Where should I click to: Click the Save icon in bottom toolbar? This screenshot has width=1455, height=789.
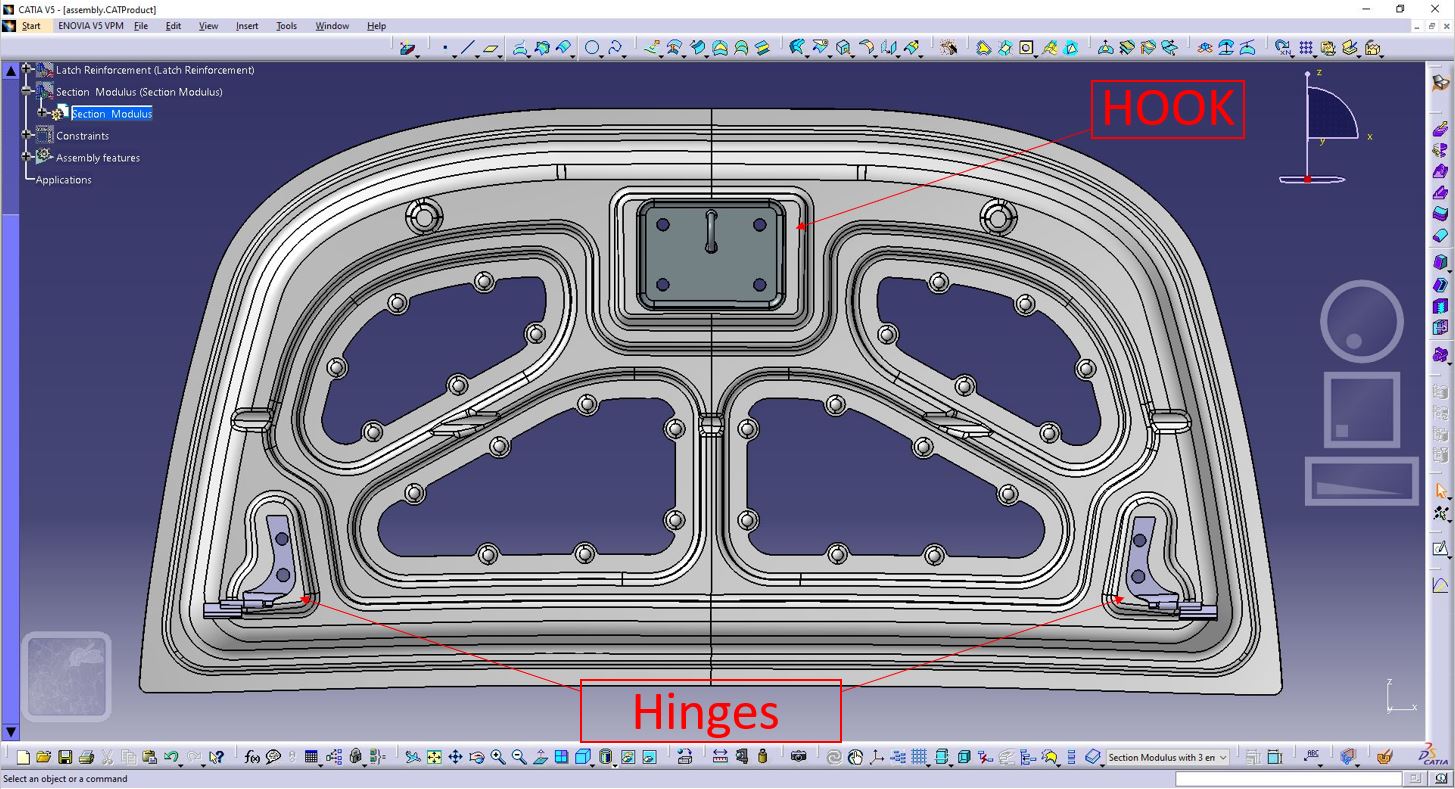tap(65, 758)
